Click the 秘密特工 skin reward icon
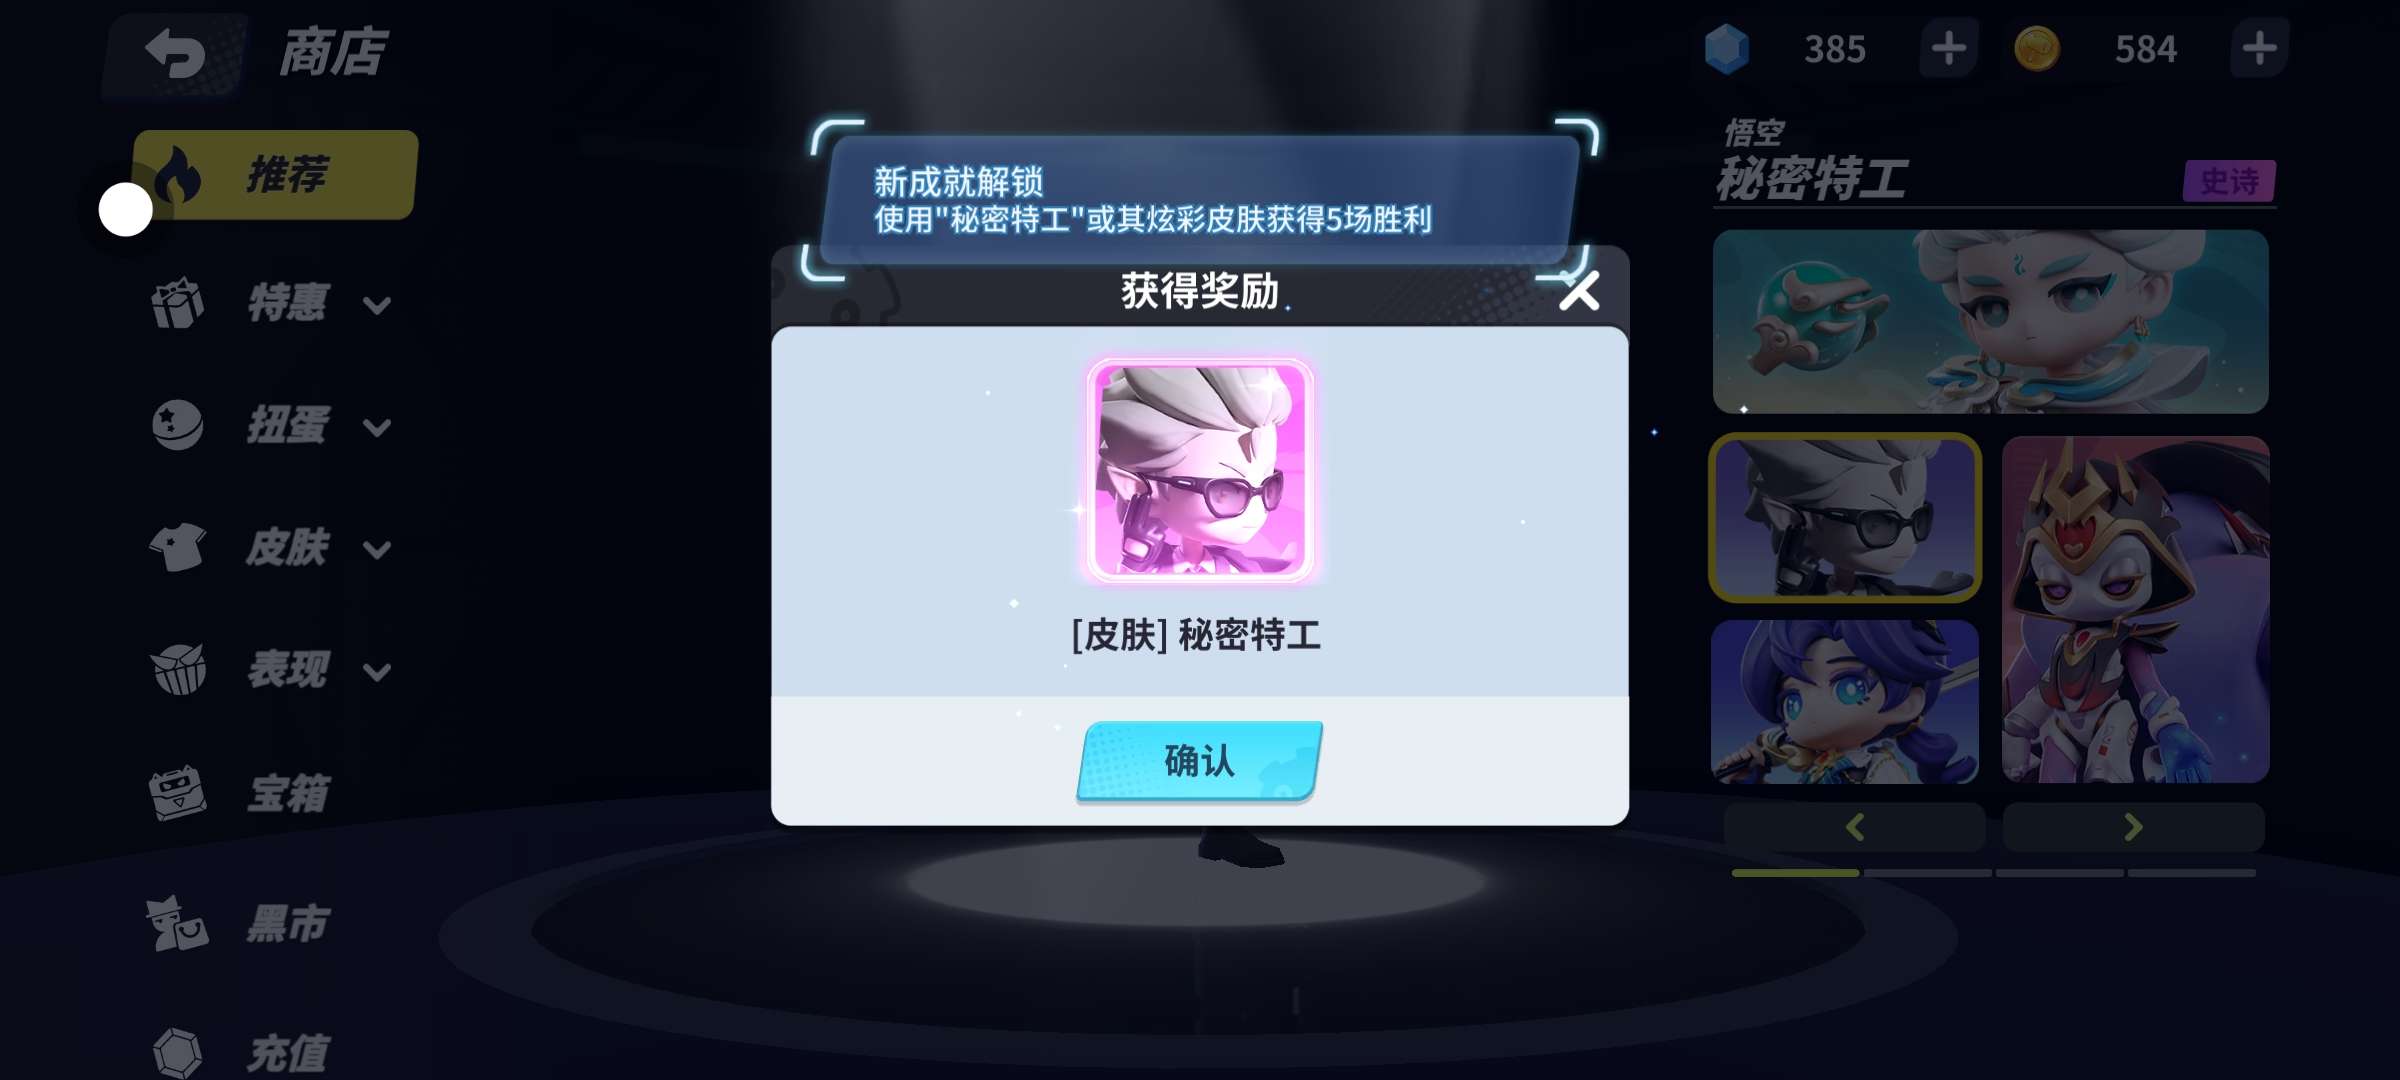Screen dimensions: 2400x1080 1200,471
